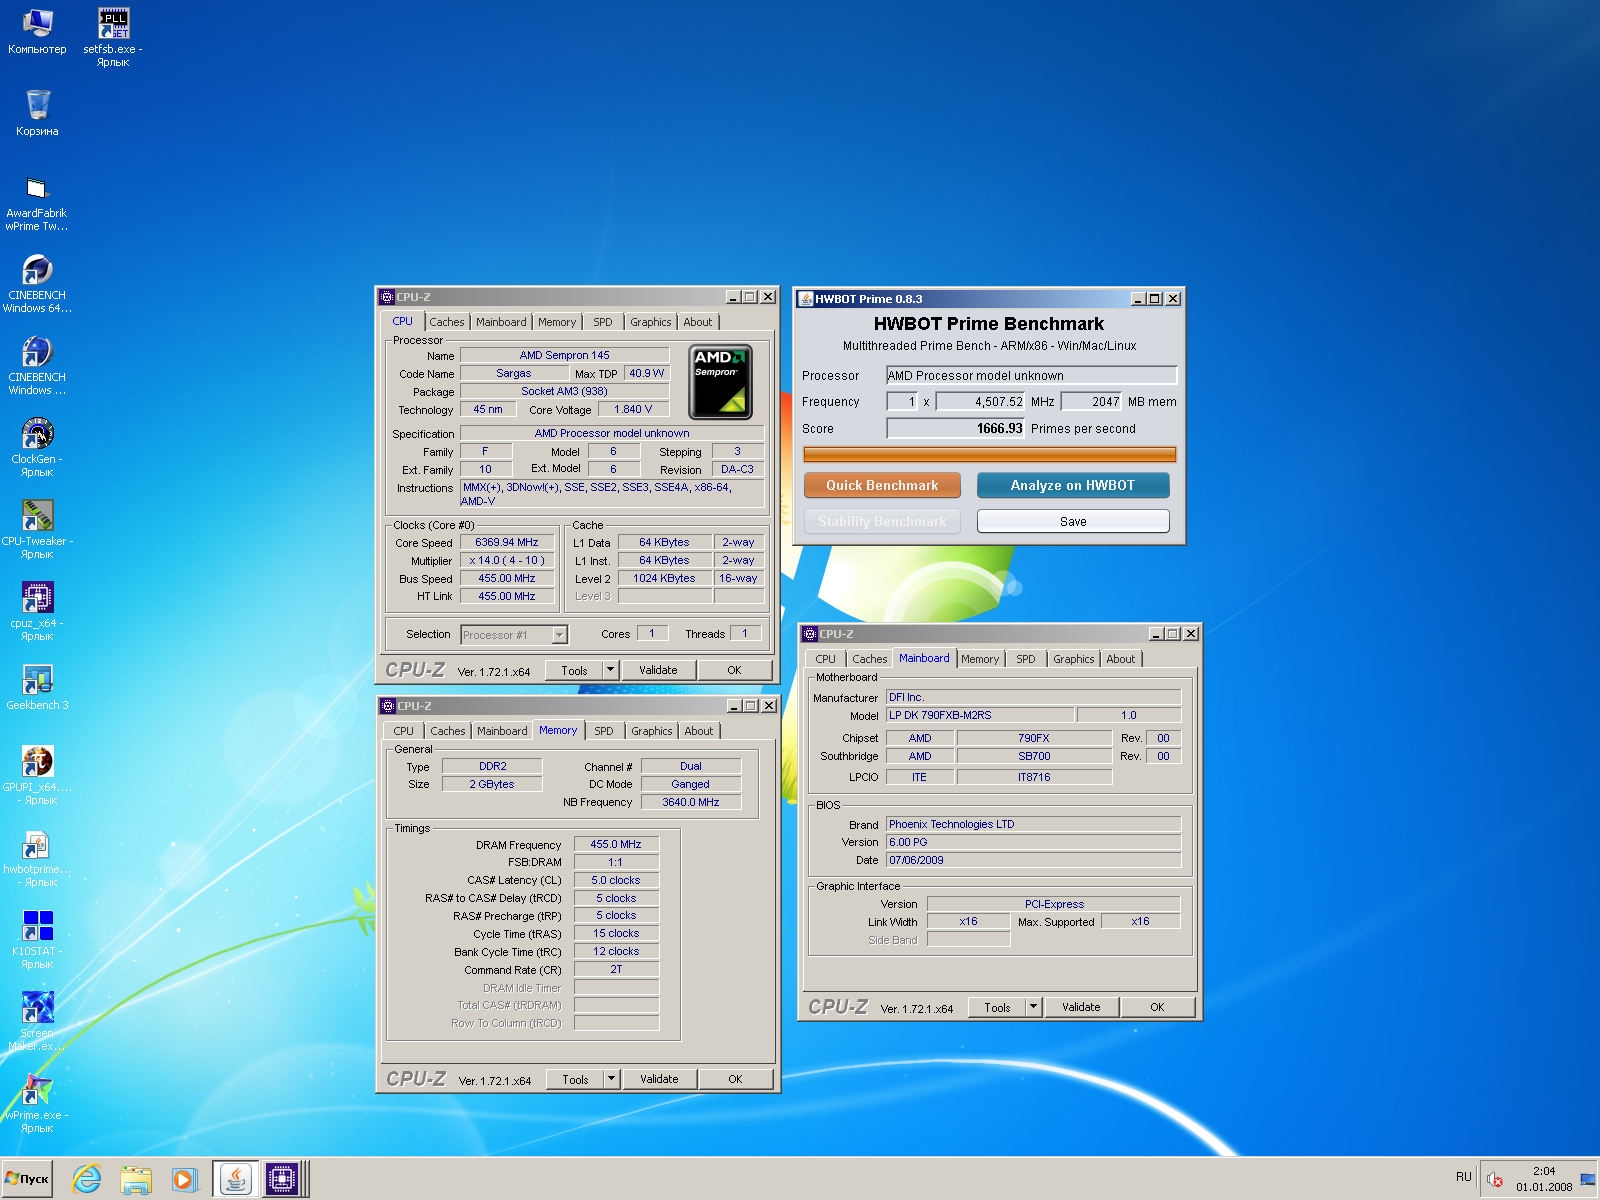Click Tools button in mainboard CPU-Z window
Image resolution: width=1600 pixels, height=1200 pixels.
(997, 1008)
